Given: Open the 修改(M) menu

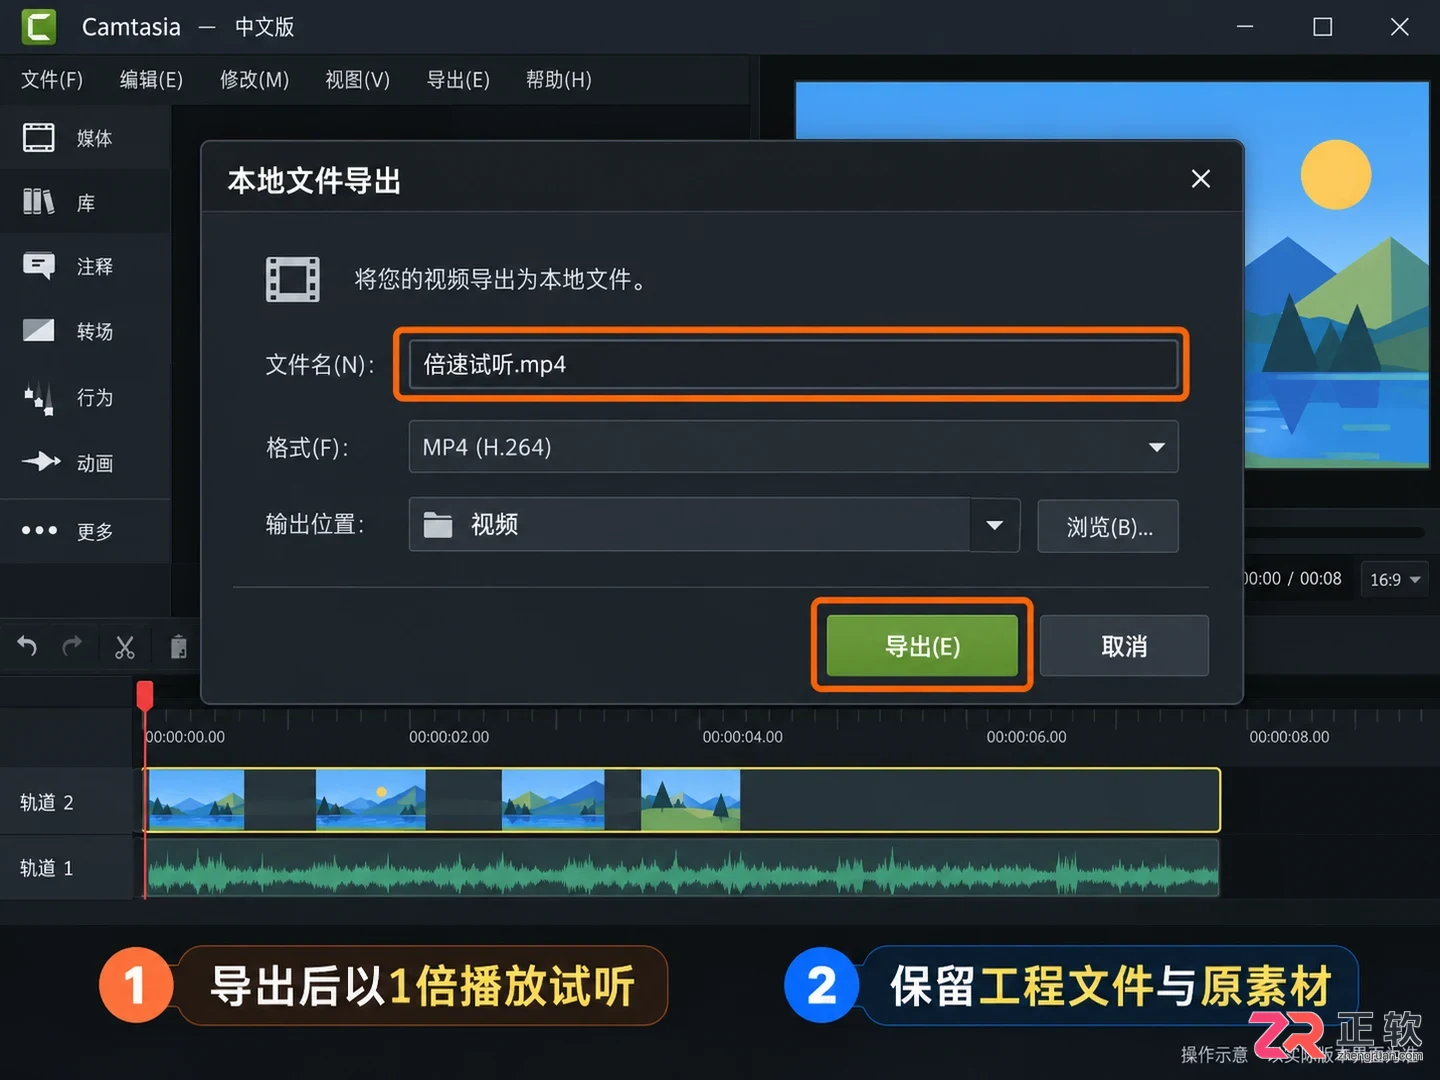Looking at the screenshot, I should (x=254, y=80).
